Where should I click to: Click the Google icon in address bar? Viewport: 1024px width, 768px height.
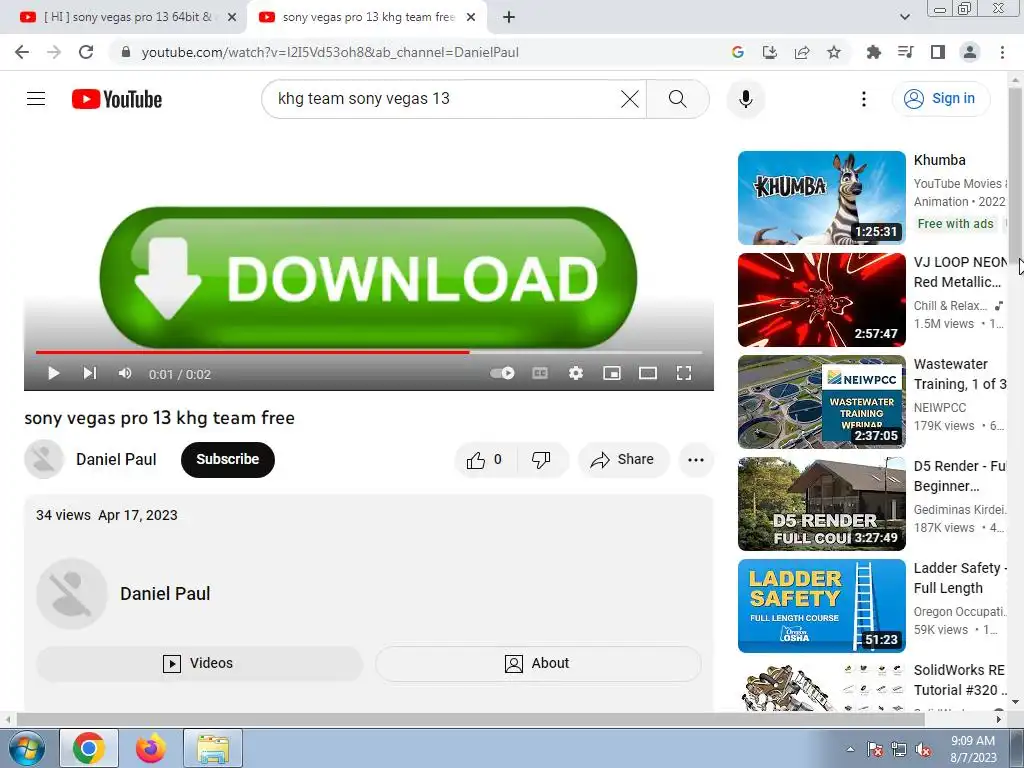point(737,52)
